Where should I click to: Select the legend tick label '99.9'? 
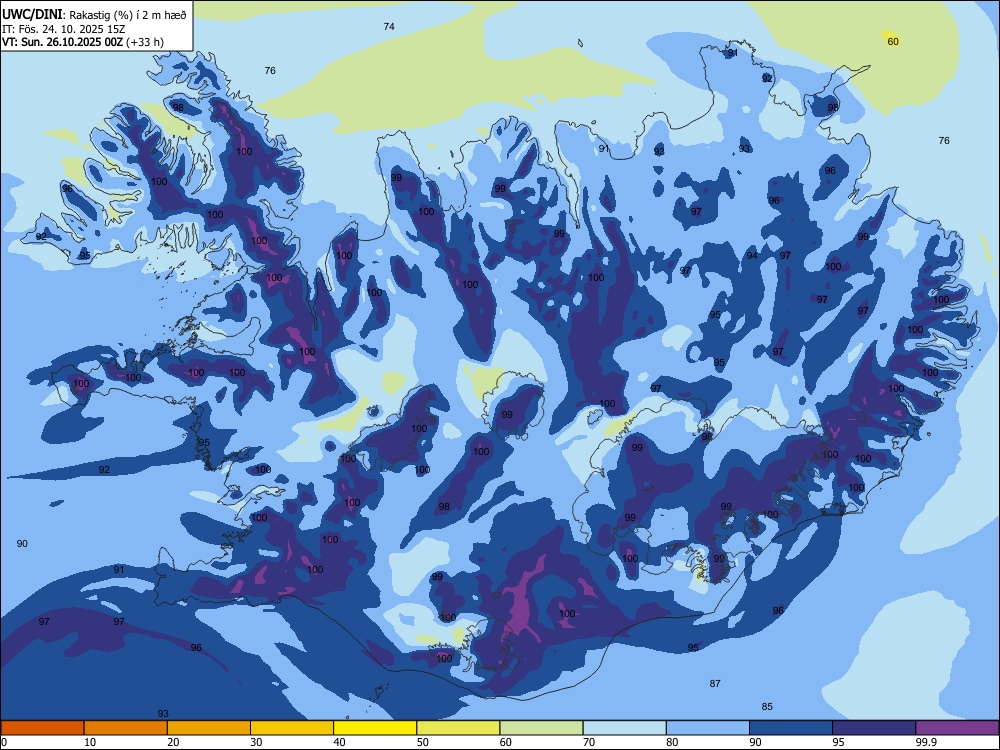(926, 742)
